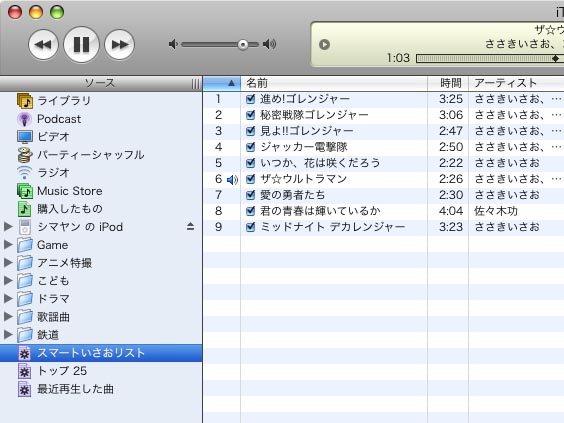The height and width of the screenshot is (423, 564).
Task: Select the アニメ特撮 folder
Action: [x=54, y=263]
